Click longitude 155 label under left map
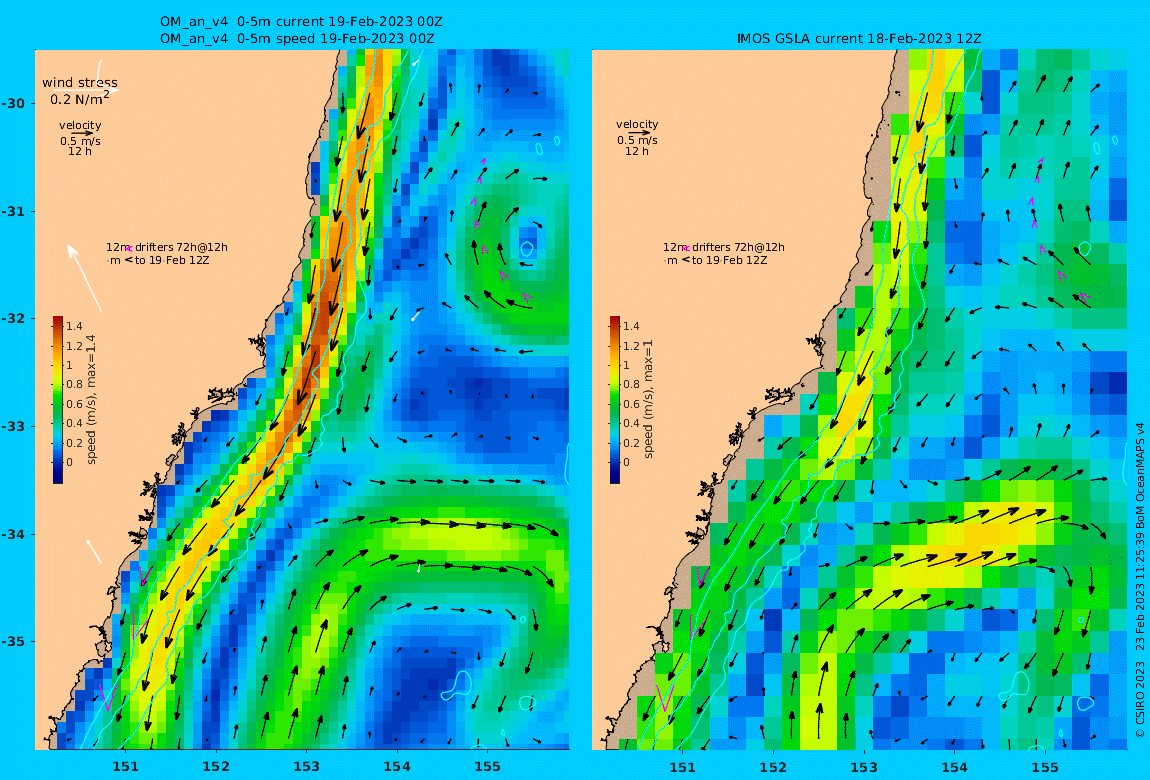The image size is (1150, 780). (x=488, y=767)
